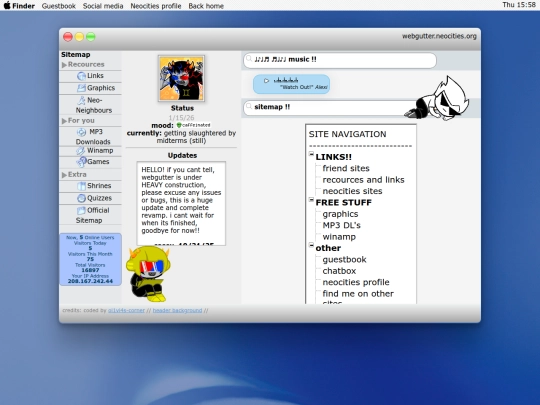Click the green caffeinated mood icon
The image size is (540, 405).
(x=179, y=125)
